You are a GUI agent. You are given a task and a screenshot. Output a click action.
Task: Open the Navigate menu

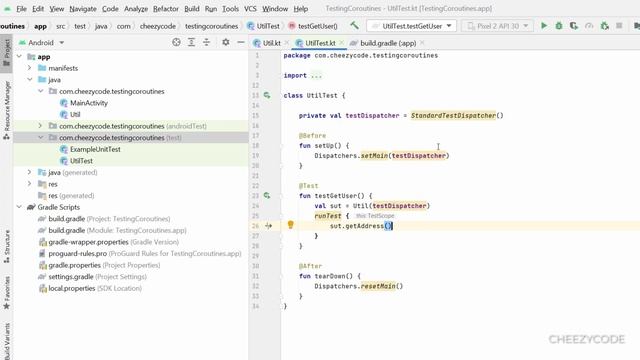pyautogui.click(x=83, y=9)
